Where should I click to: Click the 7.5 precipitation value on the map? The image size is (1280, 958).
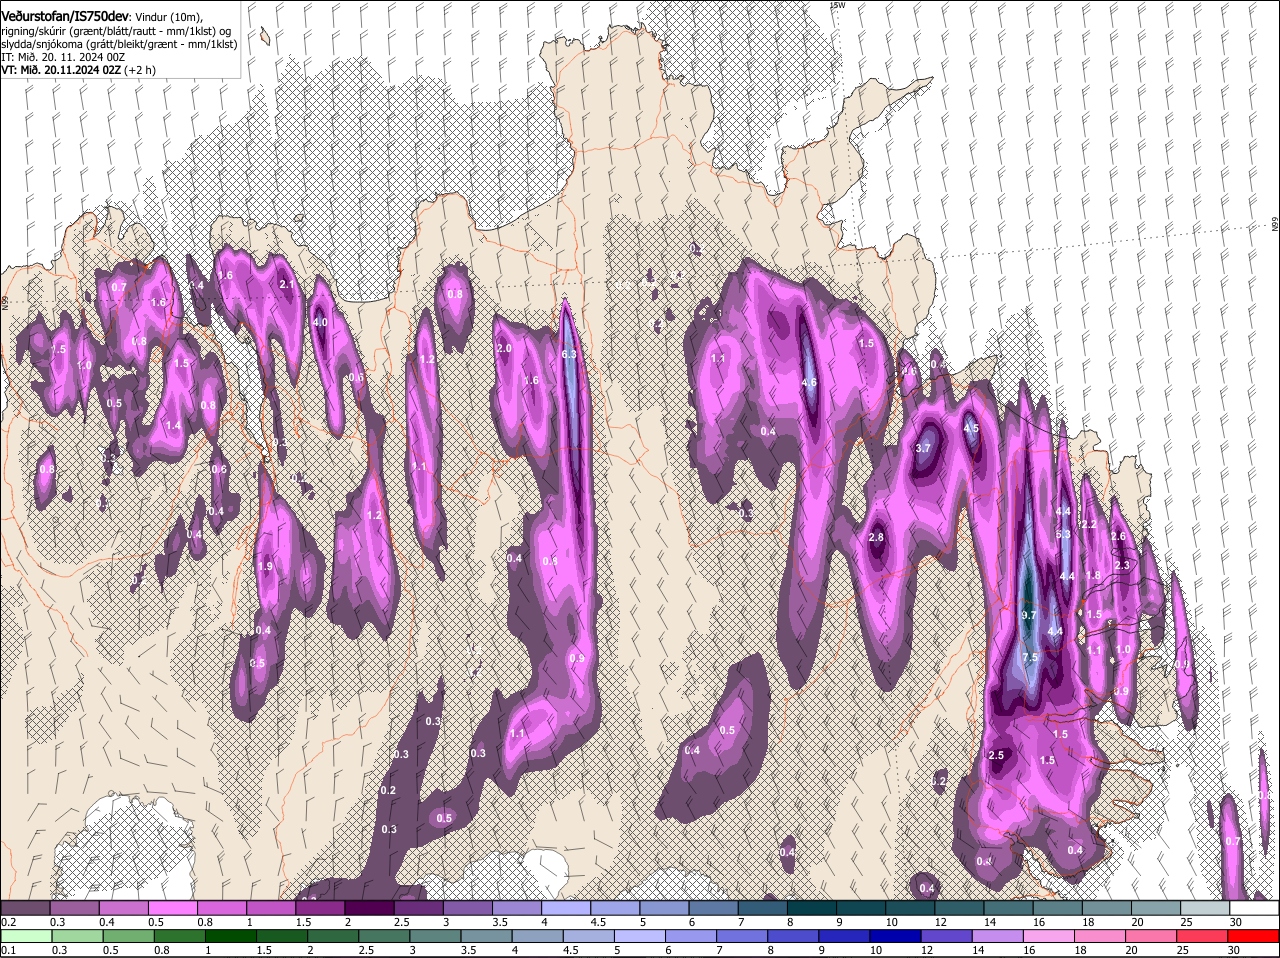click(x=1030, y=657)
